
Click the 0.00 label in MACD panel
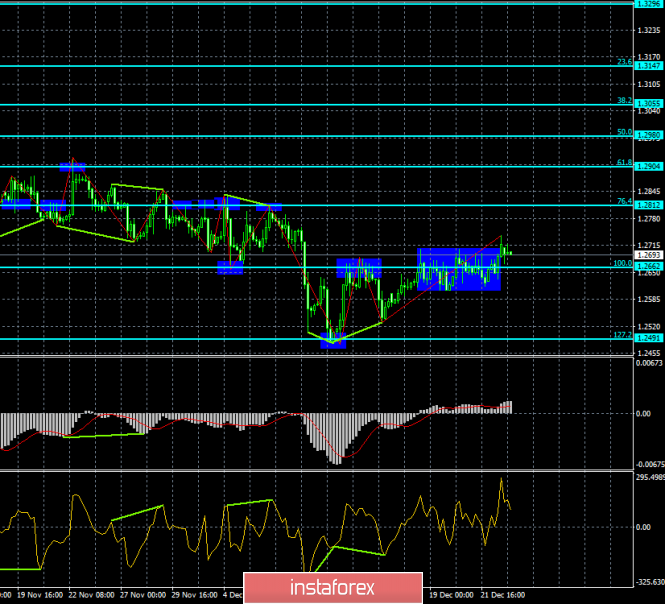click(644, 414)
